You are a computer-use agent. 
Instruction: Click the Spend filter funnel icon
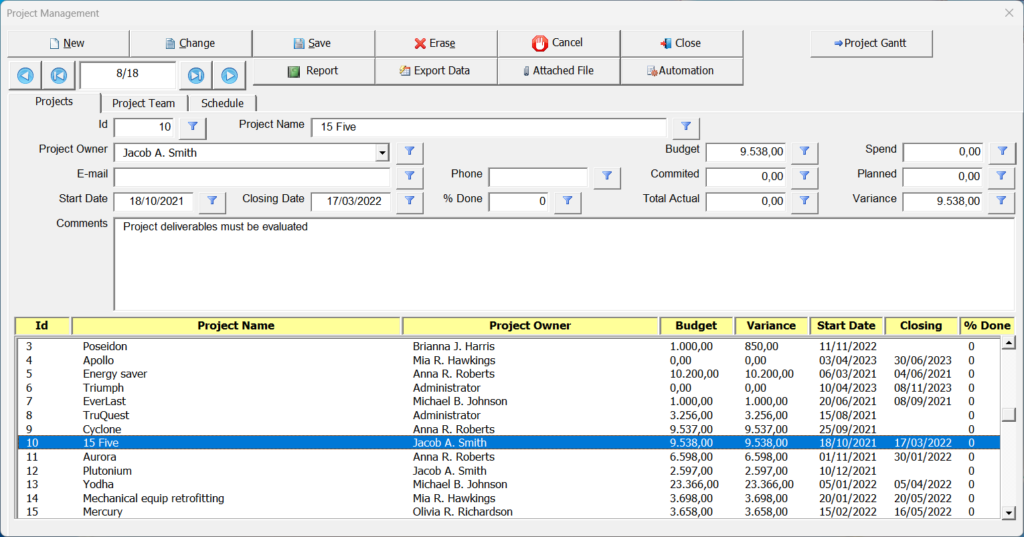point(1002,152)
